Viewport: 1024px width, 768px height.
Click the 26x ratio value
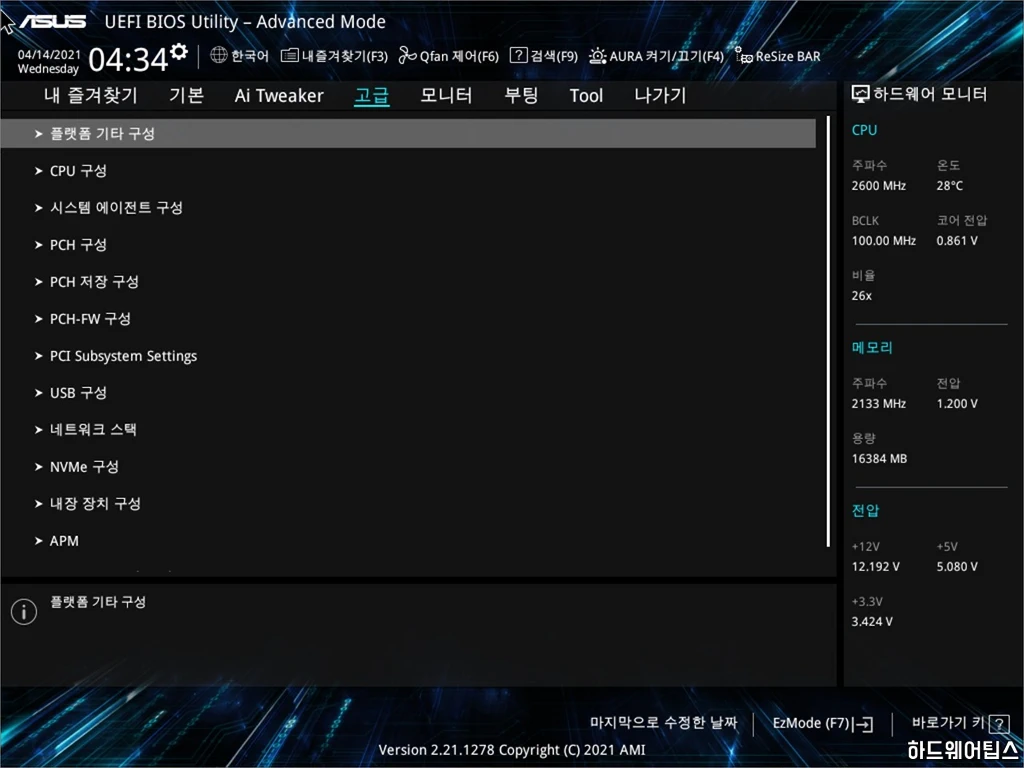pos(861,296)
